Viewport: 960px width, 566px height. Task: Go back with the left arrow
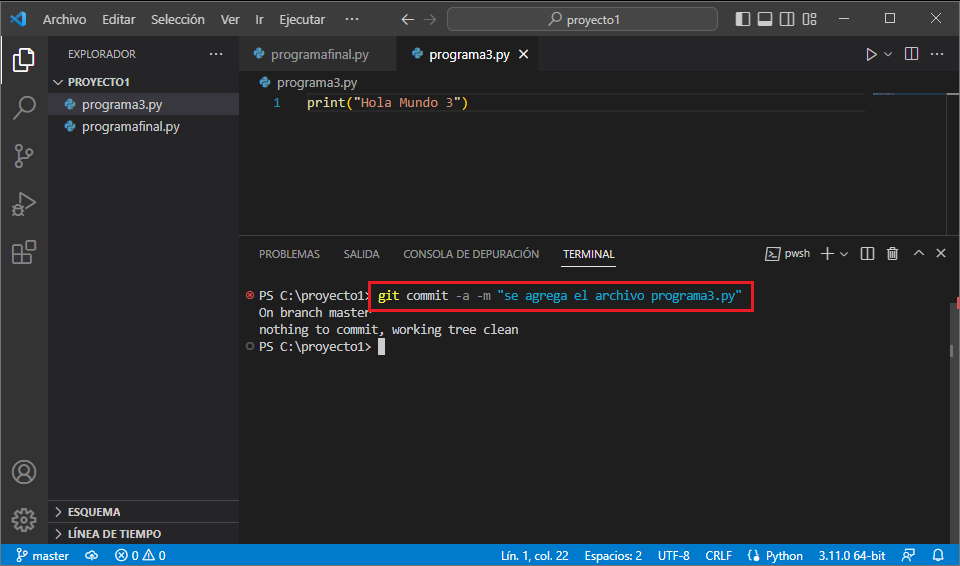click(408, 20)
